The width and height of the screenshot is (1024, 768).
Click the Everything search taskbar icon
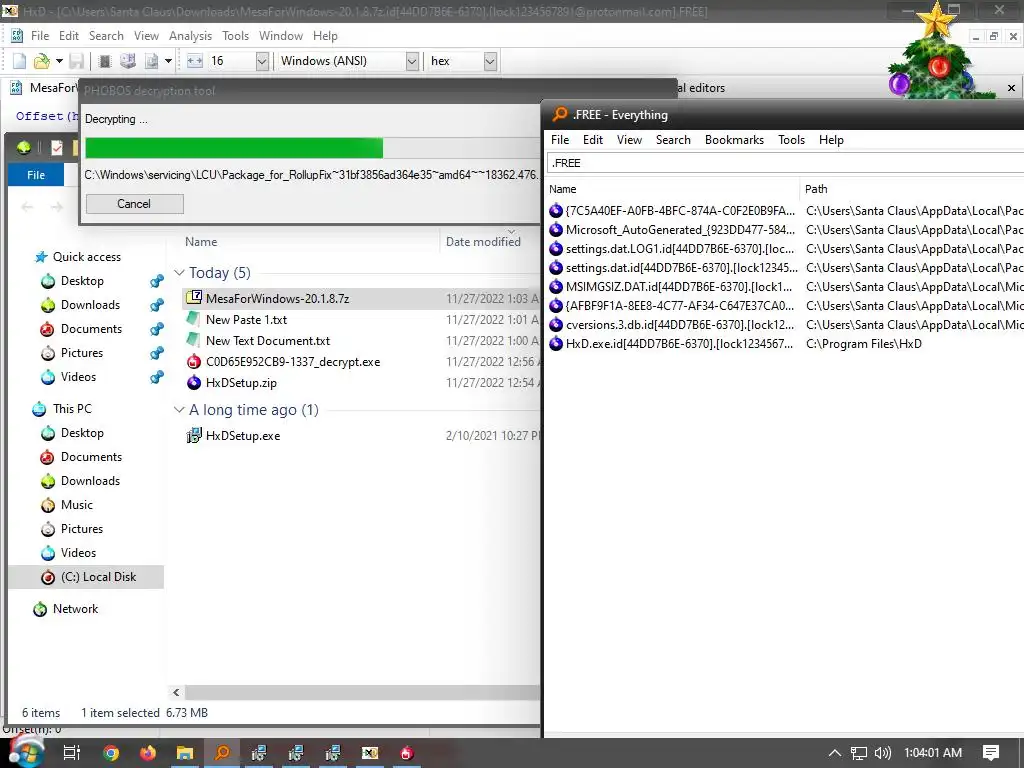point(222,753)
